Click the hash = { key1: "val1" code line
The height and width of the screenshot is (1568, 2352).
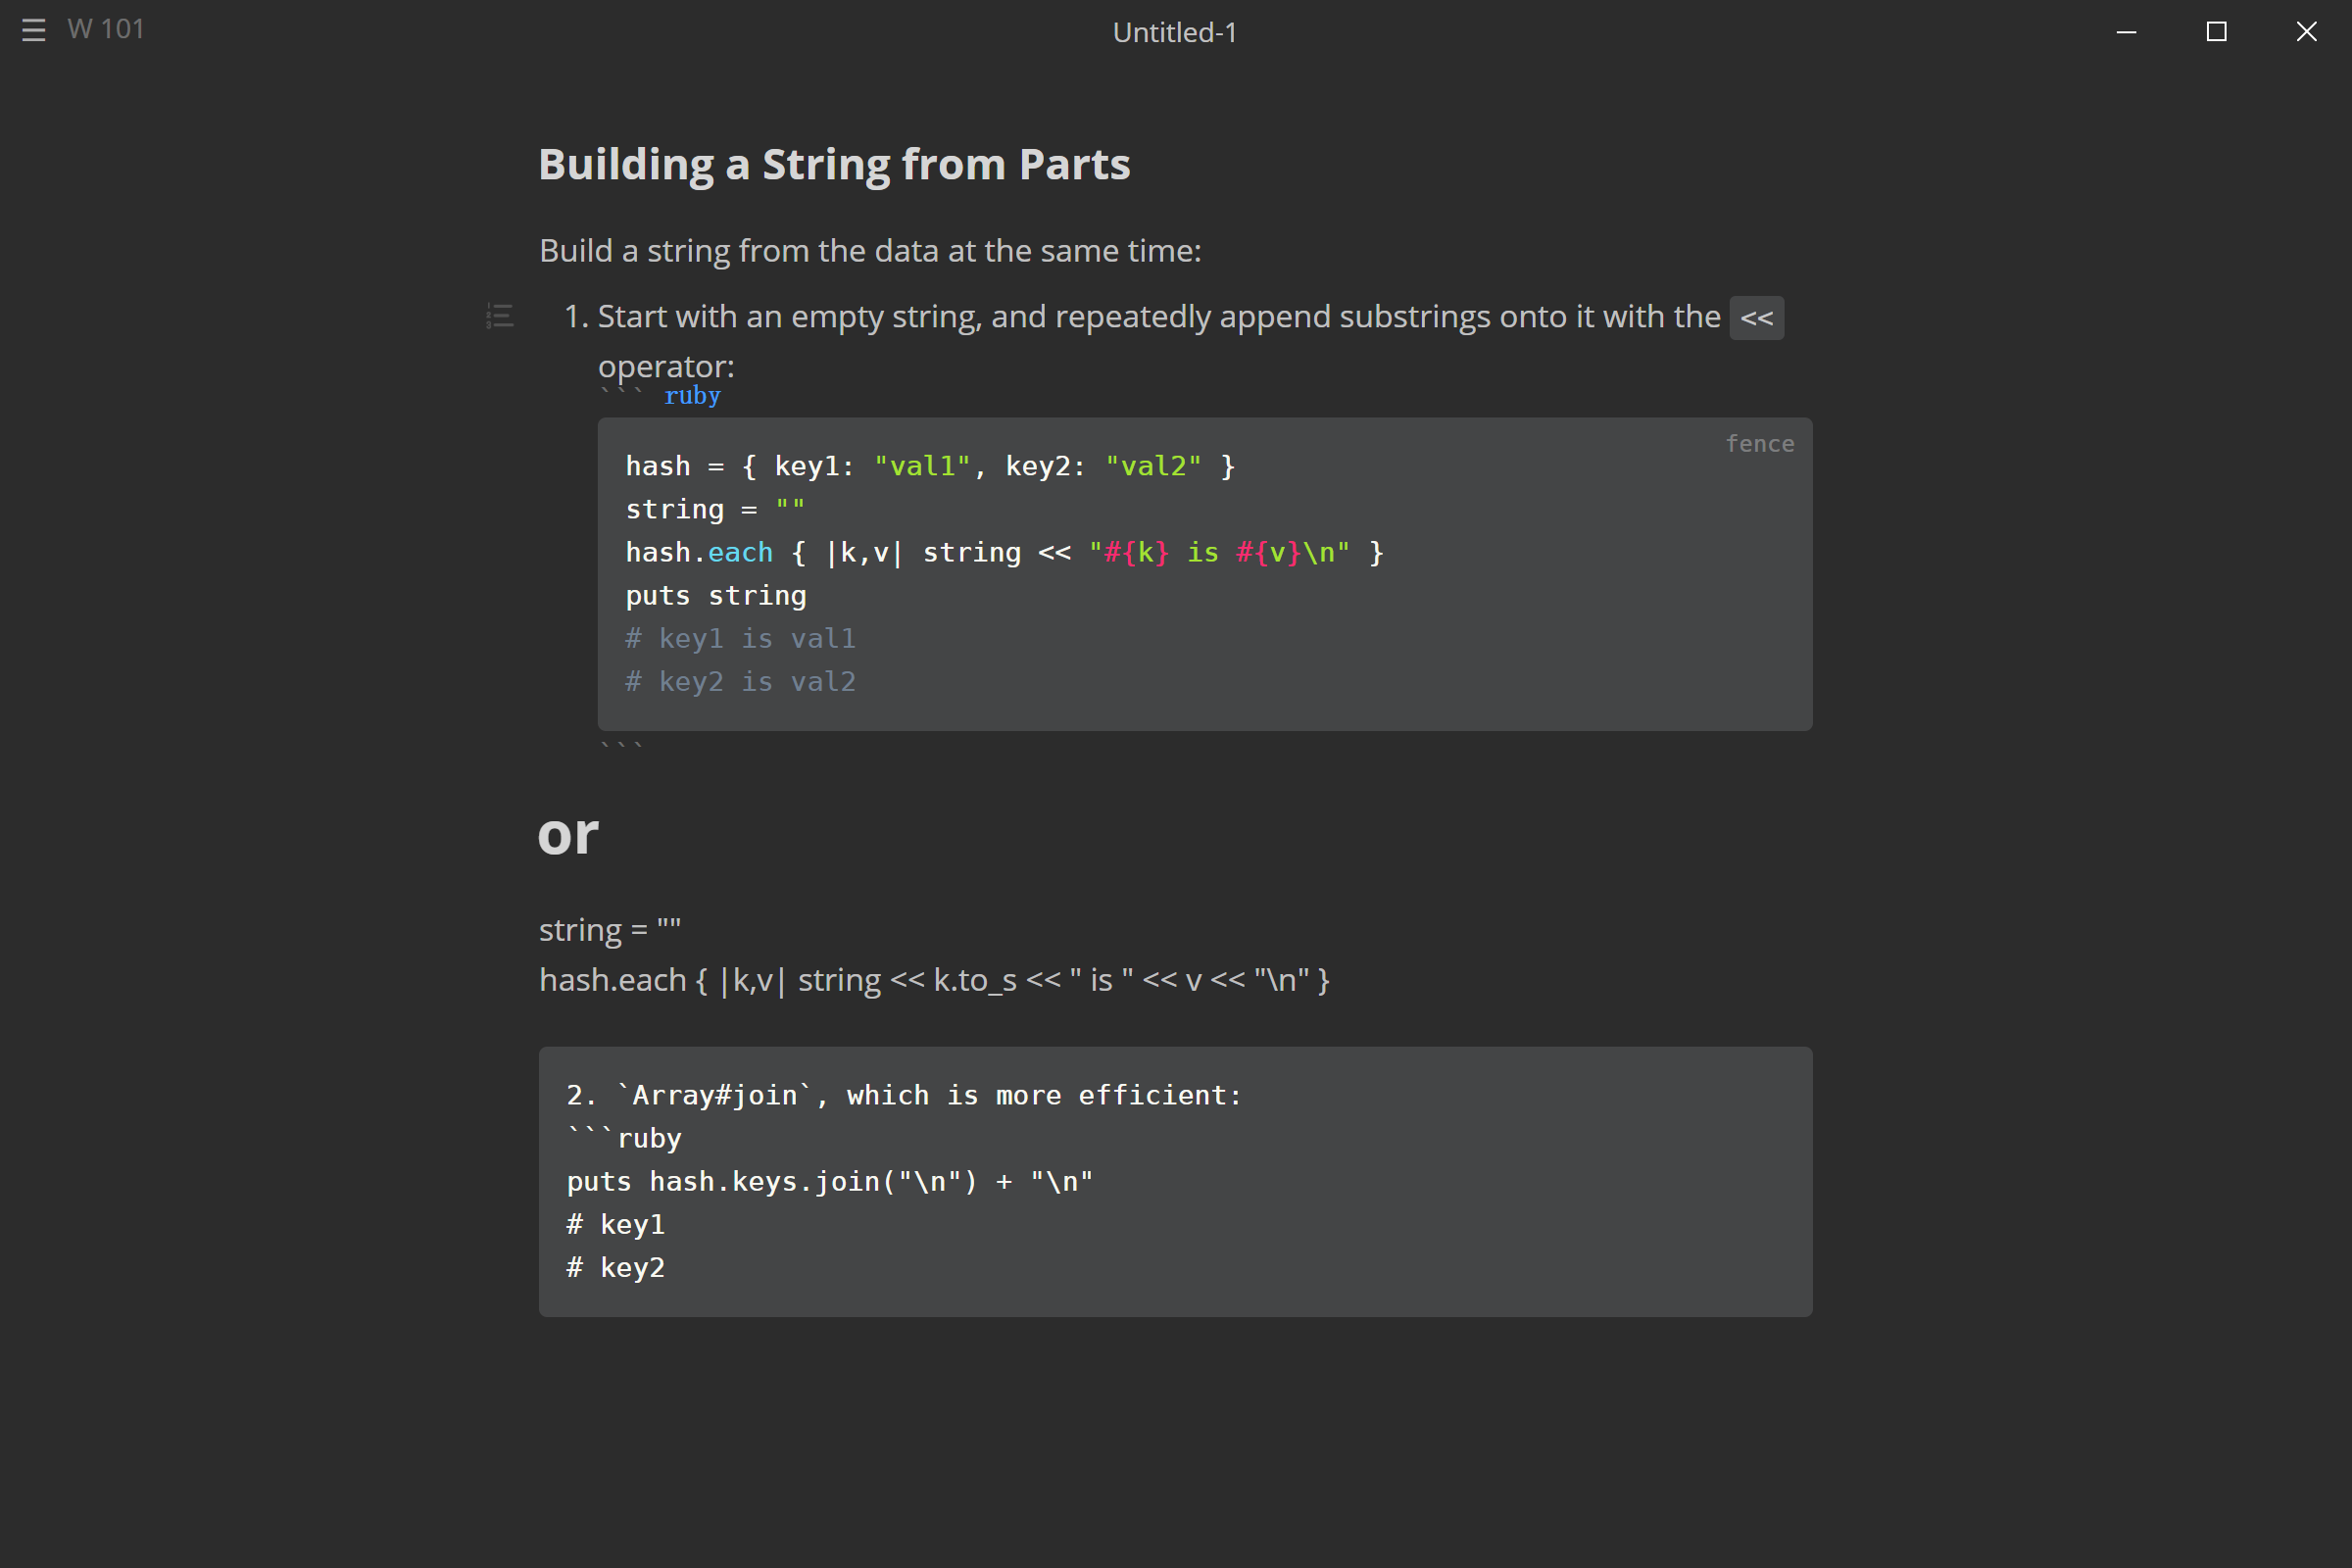pyautogui.click(x=930, y=466)
